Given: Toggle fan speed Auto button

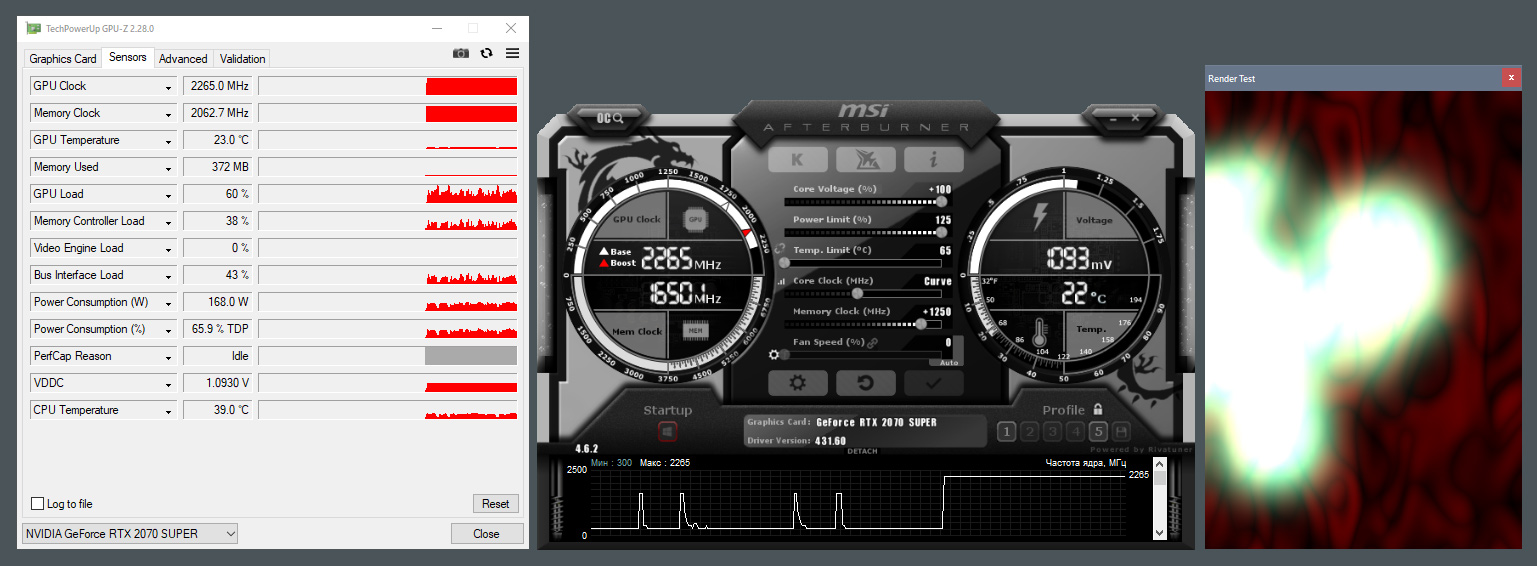Looking at the screenshot, I should tap(949, 363).
